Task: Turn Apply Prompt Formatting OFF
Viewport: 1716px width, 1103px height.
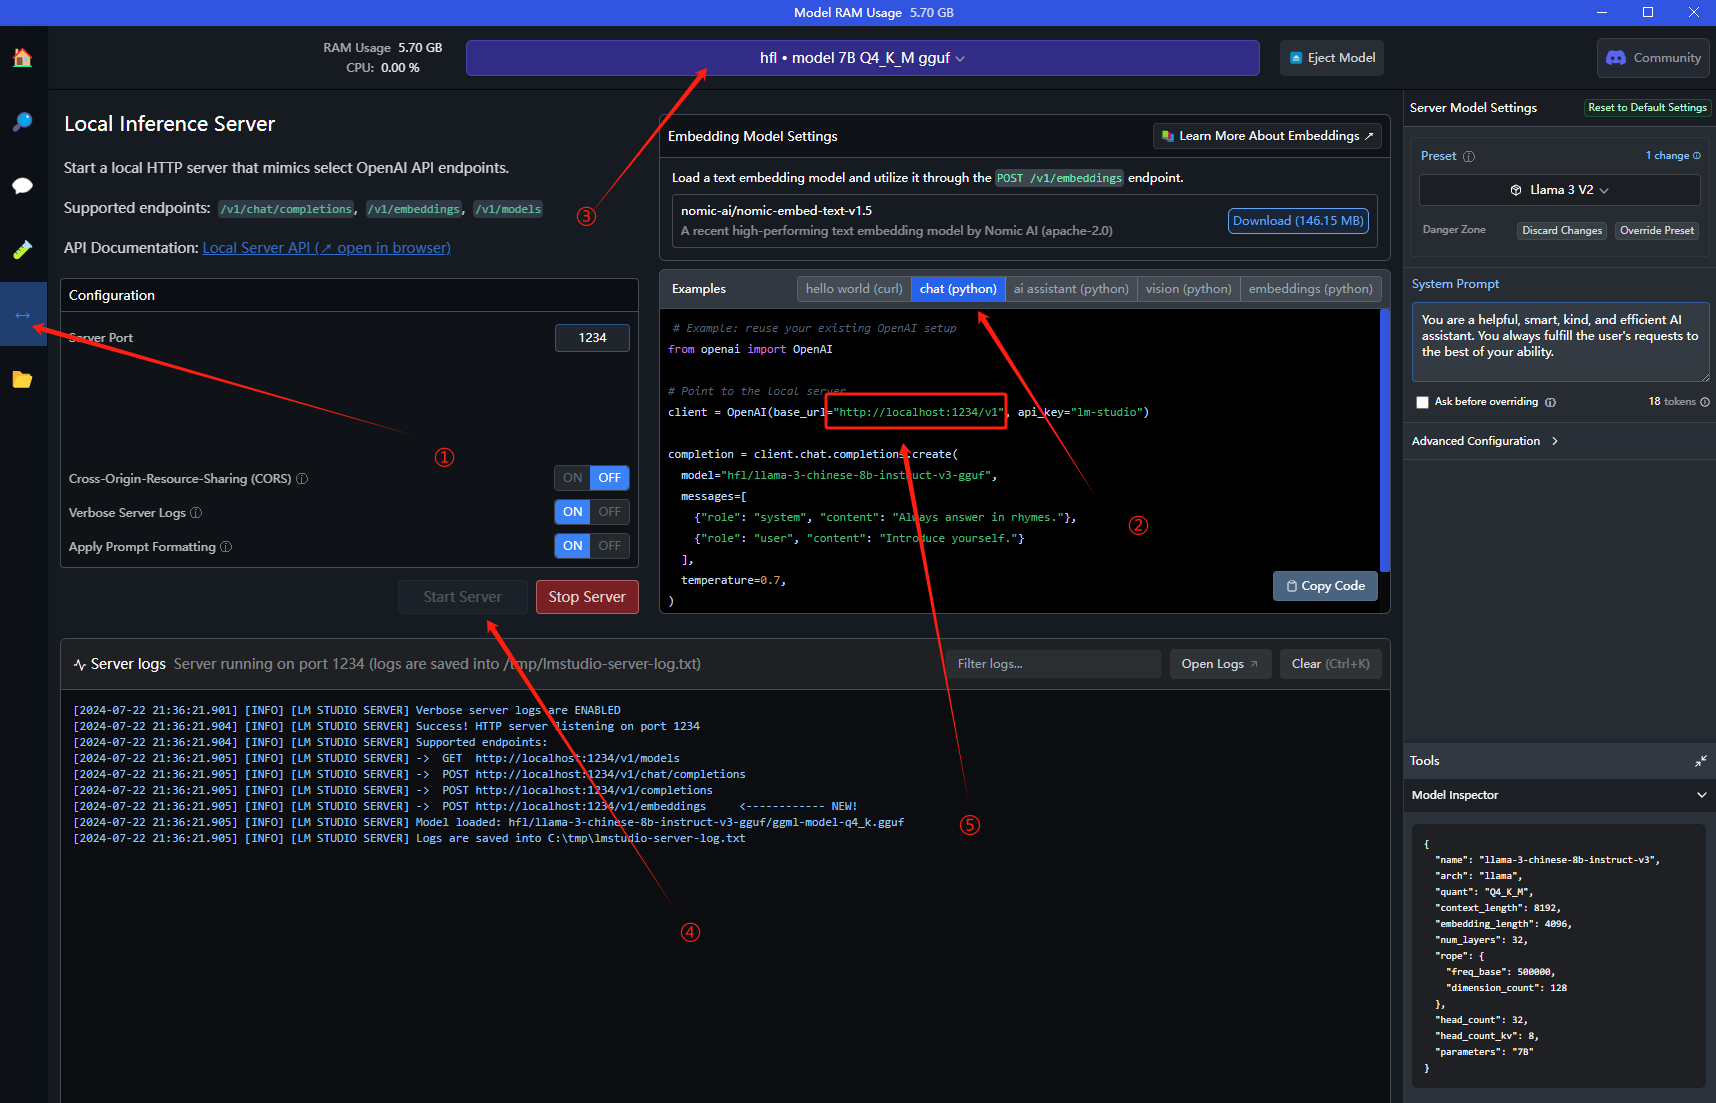Action: 609,546
